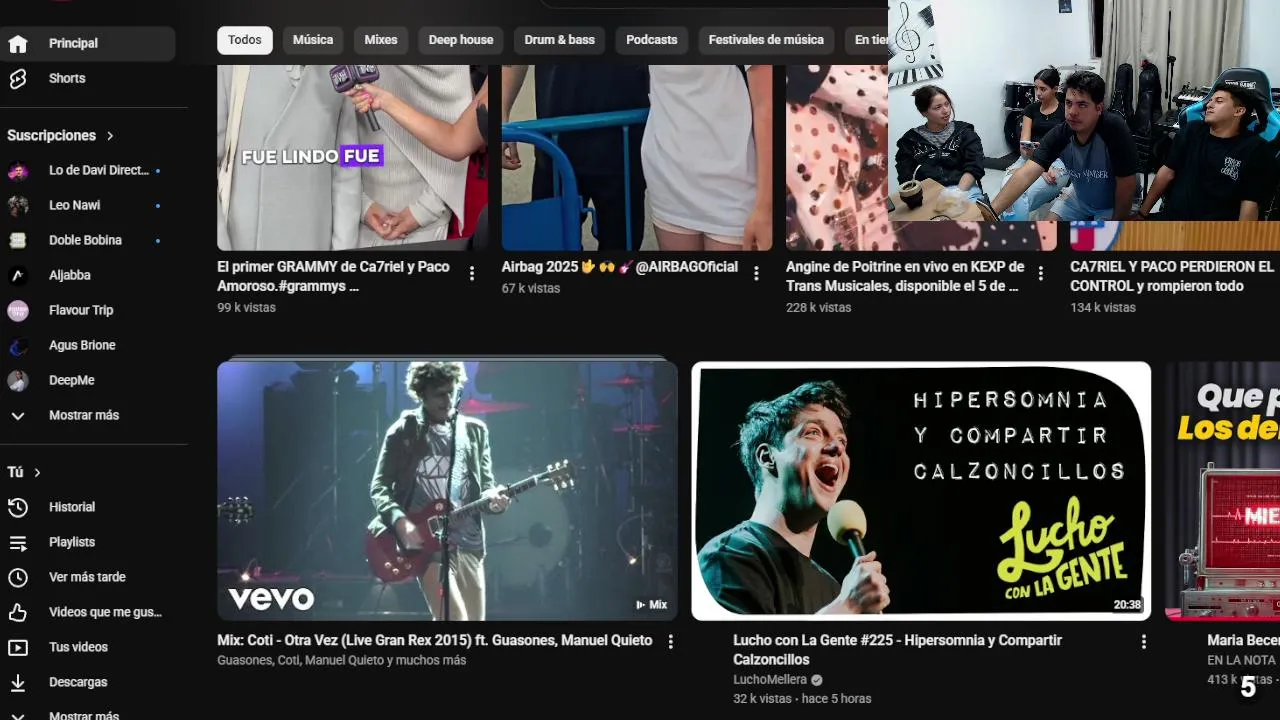Open Lucho con La Gente #225 title
This screenshot has width=1280, height=720.
point(897,650)
